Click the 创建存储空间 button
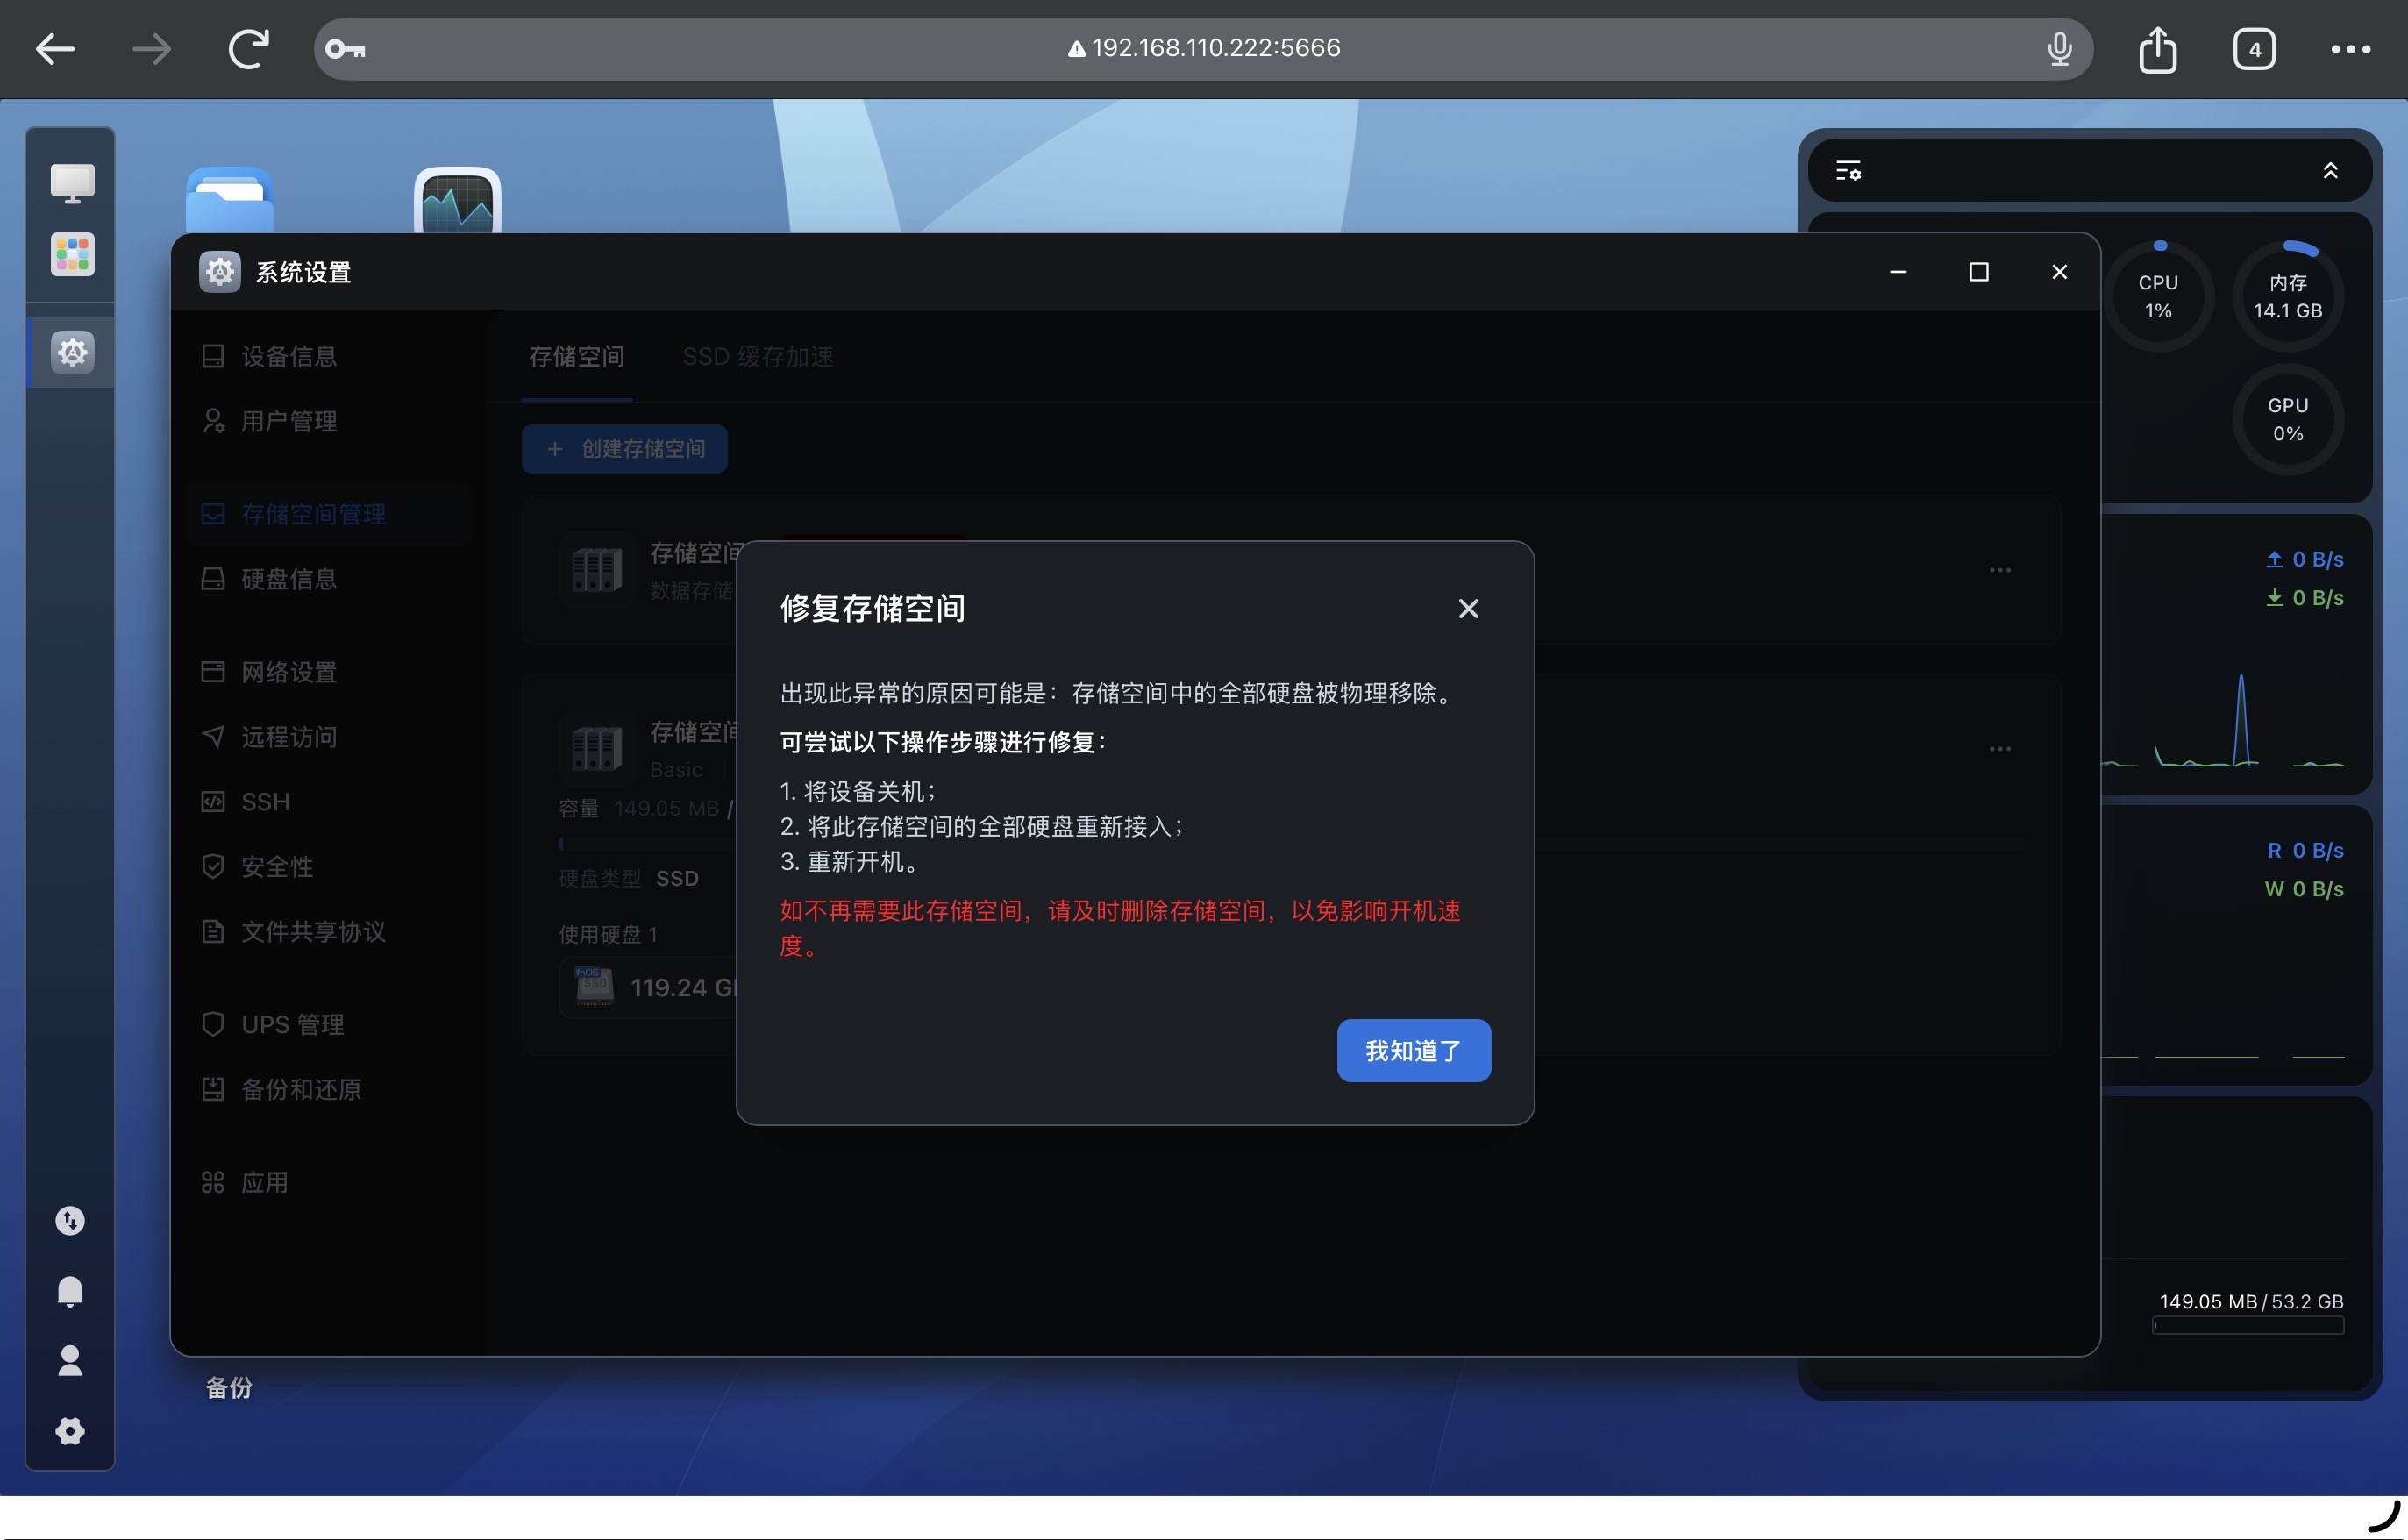Image resolution: width=2408 pixels, height=1540 pixels. point(624,449)
